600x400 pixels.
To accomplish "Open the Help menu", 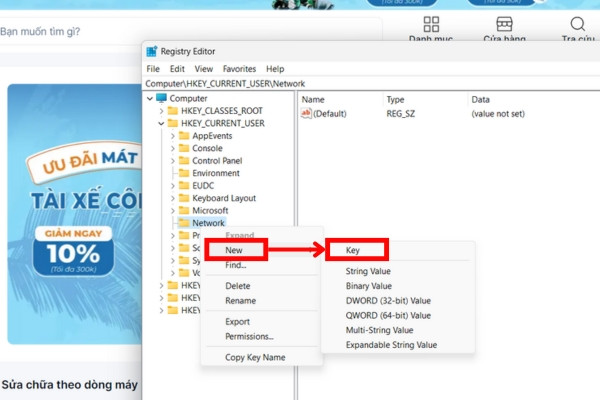I will click(275, 69).
